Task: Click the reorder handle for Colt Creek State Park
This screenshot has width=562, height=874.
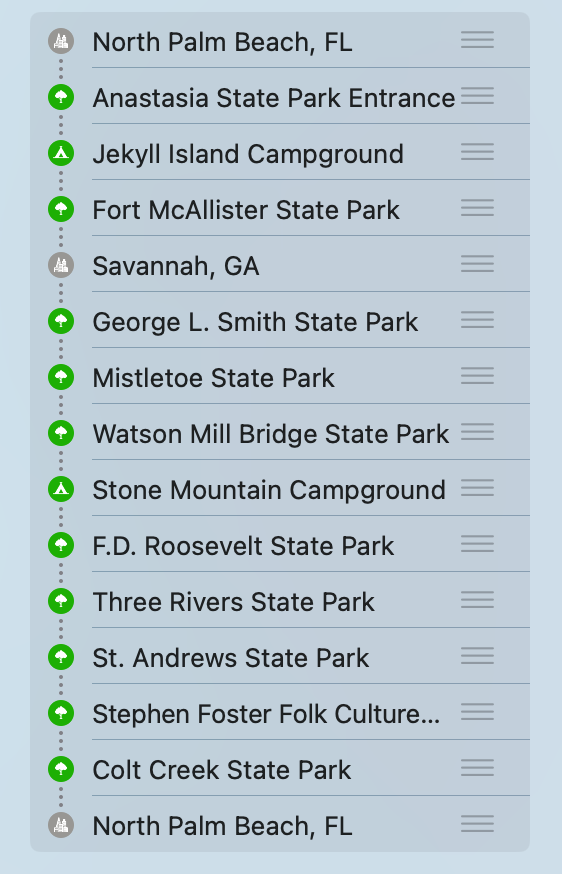Action: [x=477, y=768]
